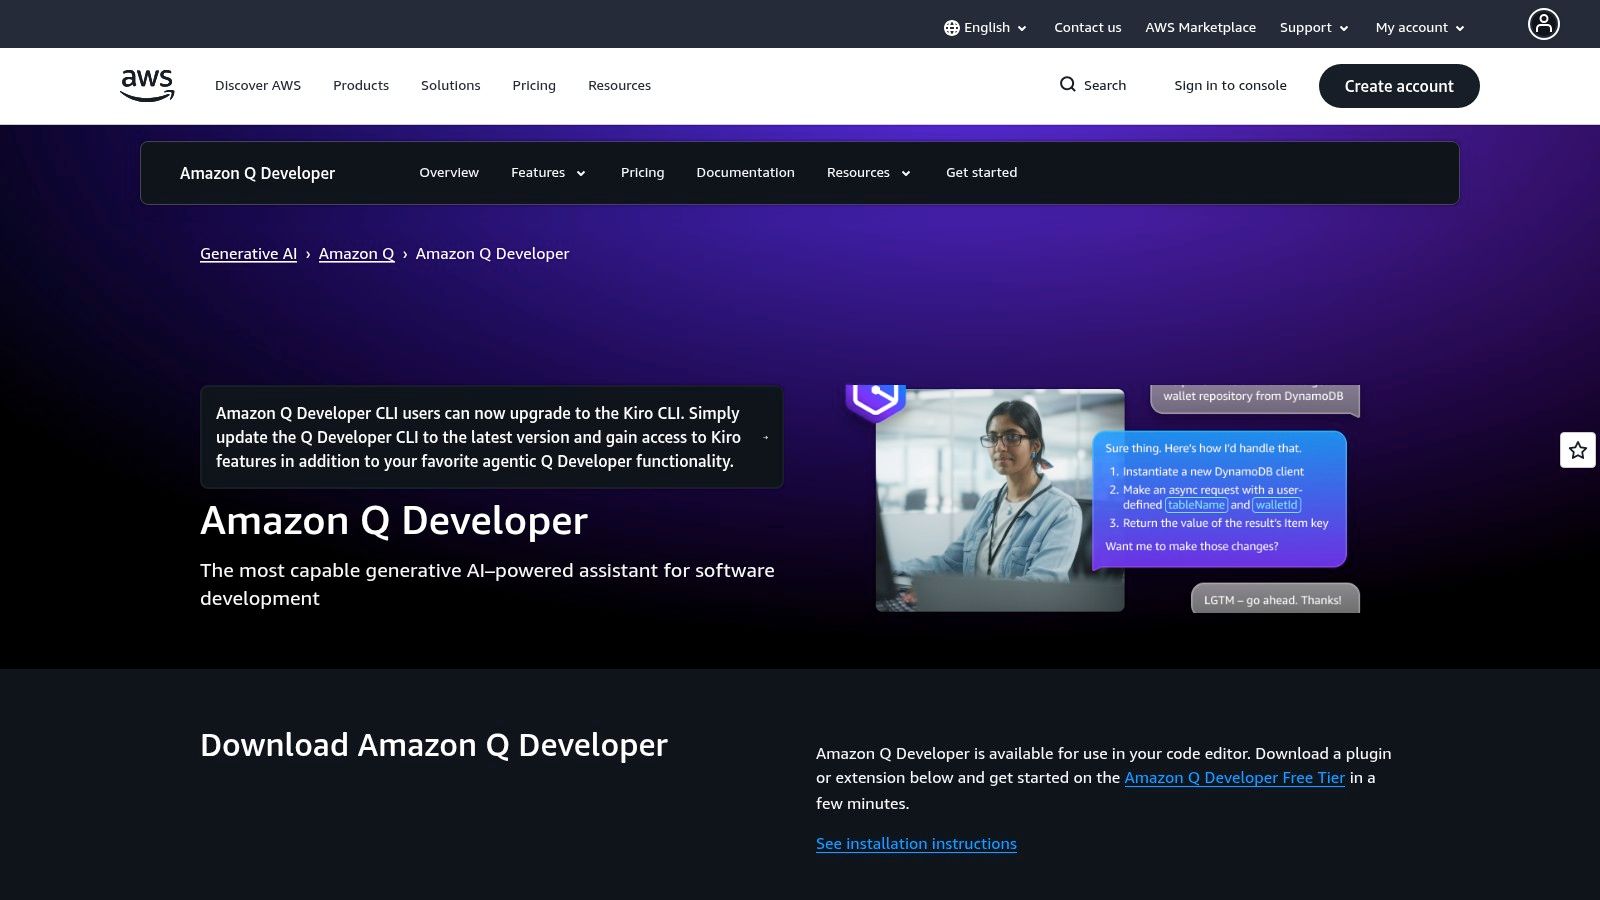Open the Search magnifier icon
The height and width of the screenshot is (900, 1600).
1069,85
